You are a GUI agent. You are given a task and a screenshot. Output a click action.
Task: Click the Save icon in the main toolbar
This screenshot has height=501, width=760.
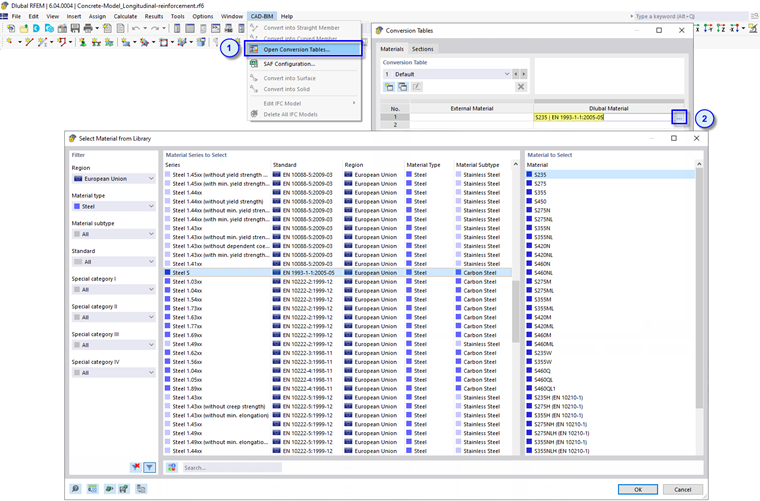click(x=75, y=29)
